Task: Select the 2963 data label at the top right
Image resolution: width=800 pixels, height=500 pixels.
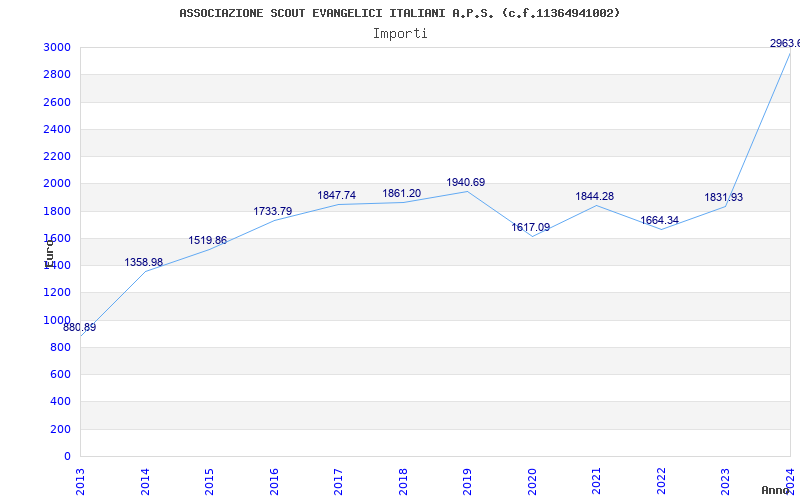Action: [785, 44]
